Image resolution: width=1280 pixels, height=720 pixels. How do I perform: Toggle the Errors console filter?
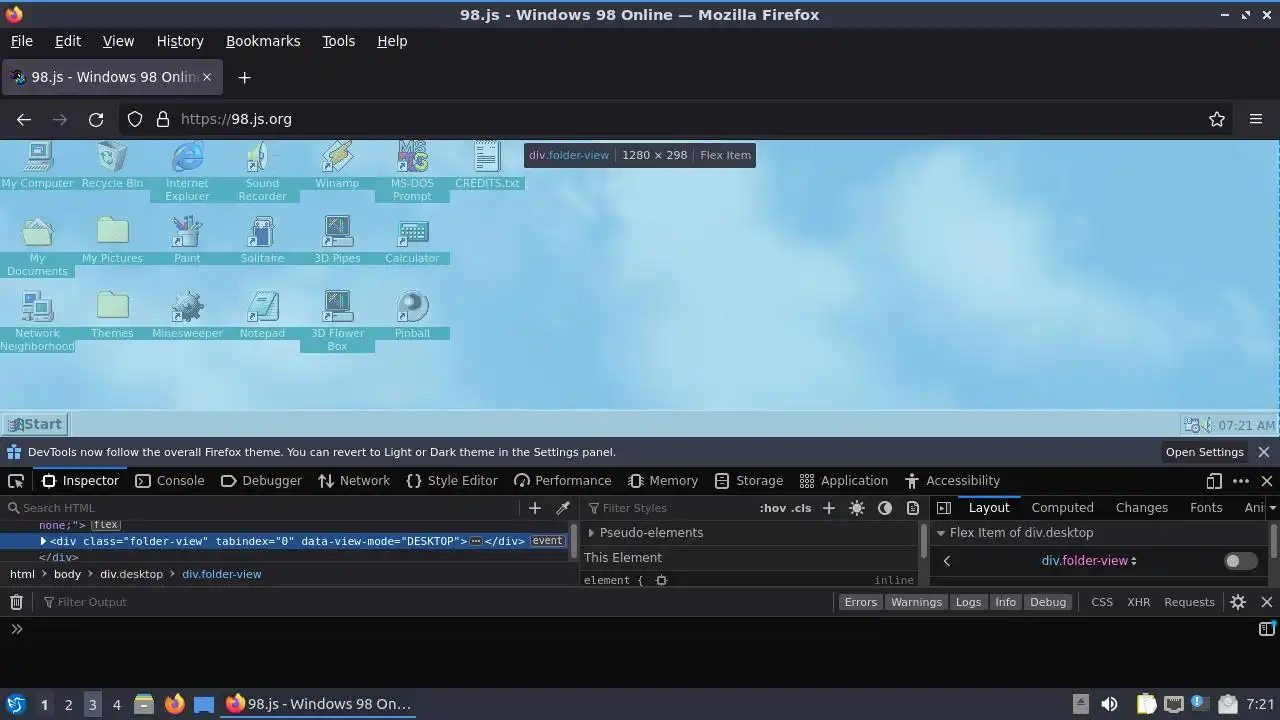[x=860, y=602]
